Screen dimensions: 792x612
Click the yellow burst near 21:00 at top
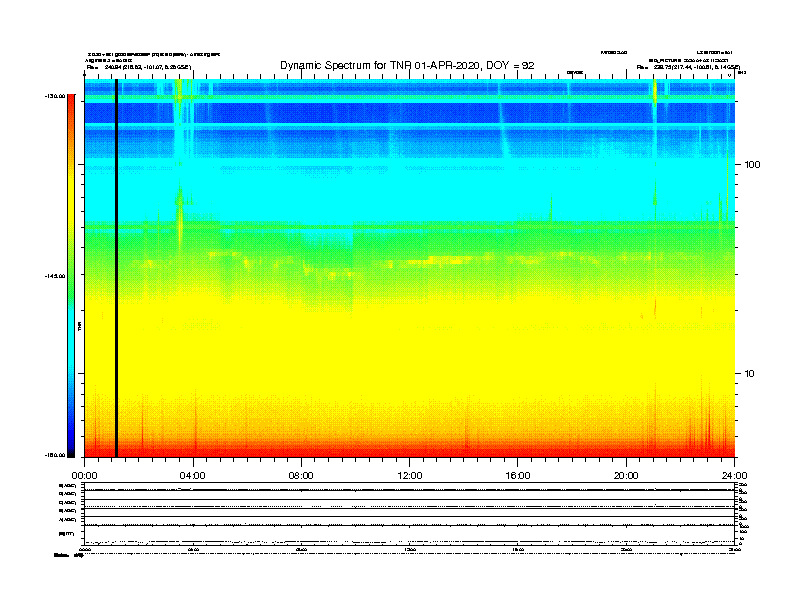click(x=655, y=92)
